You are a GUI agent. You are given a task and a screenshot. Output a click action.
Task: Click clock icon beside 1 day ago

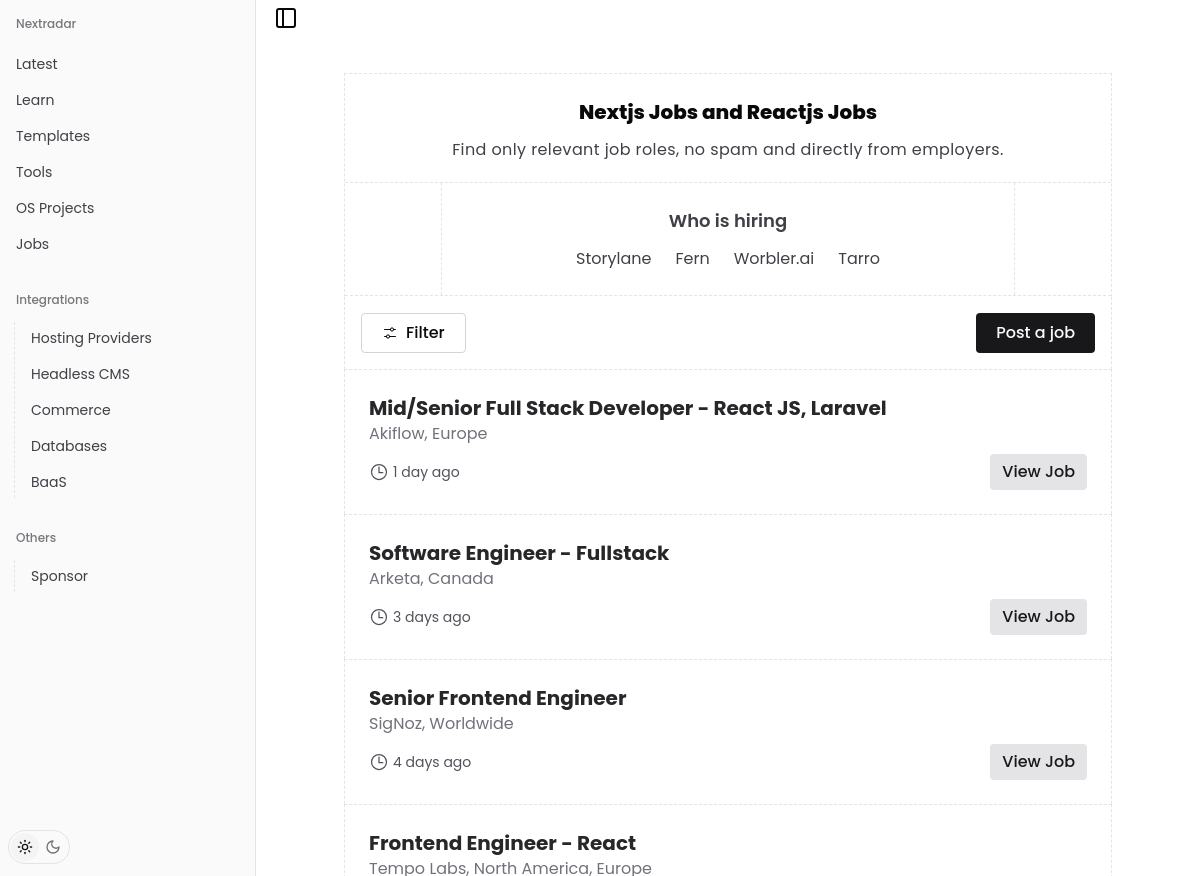point(379,472)
